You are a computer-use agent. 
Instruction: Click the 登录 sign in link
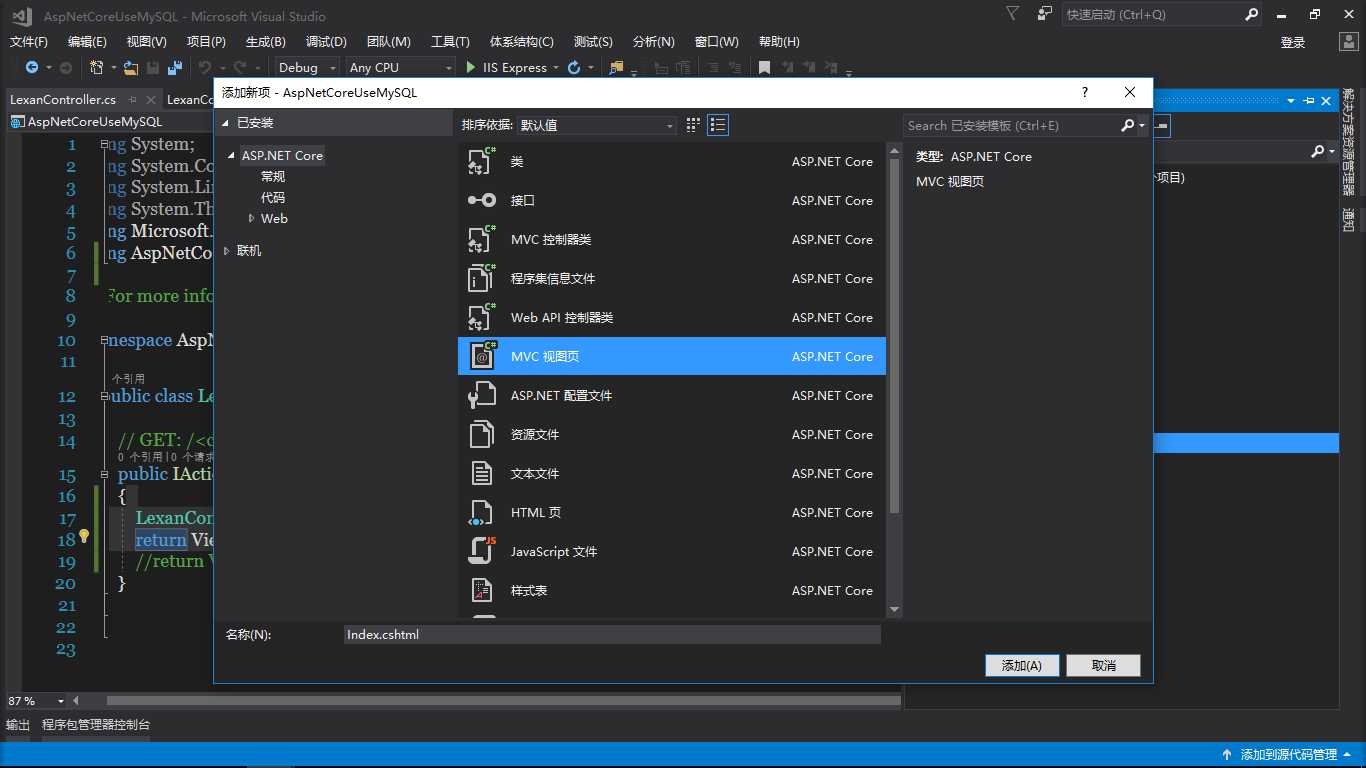coord(1293,42)
